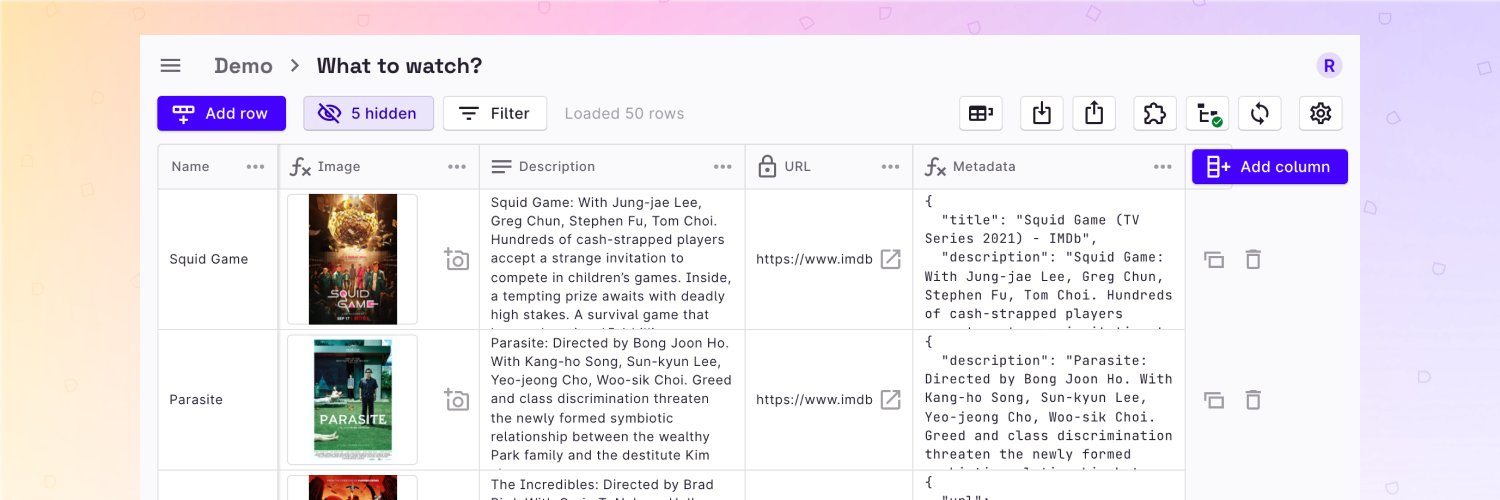The height and width of the screenshot is (500, 1500).
Task: Click the Squid Game metadata JSON cell
Action: 1049,259
